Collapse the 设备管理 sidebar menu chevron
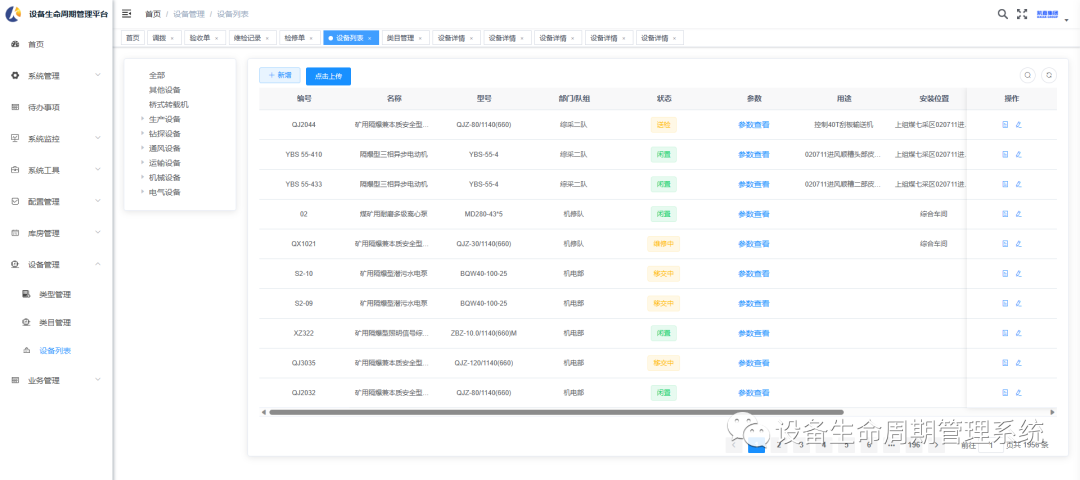This screenshot has height=480, width=1080. coord(98,264)
